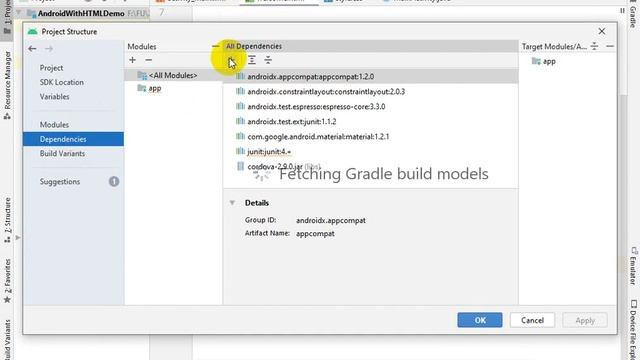Select app in Target Modules panel
This screenshot has width=640, height=360.
(549, 61)
